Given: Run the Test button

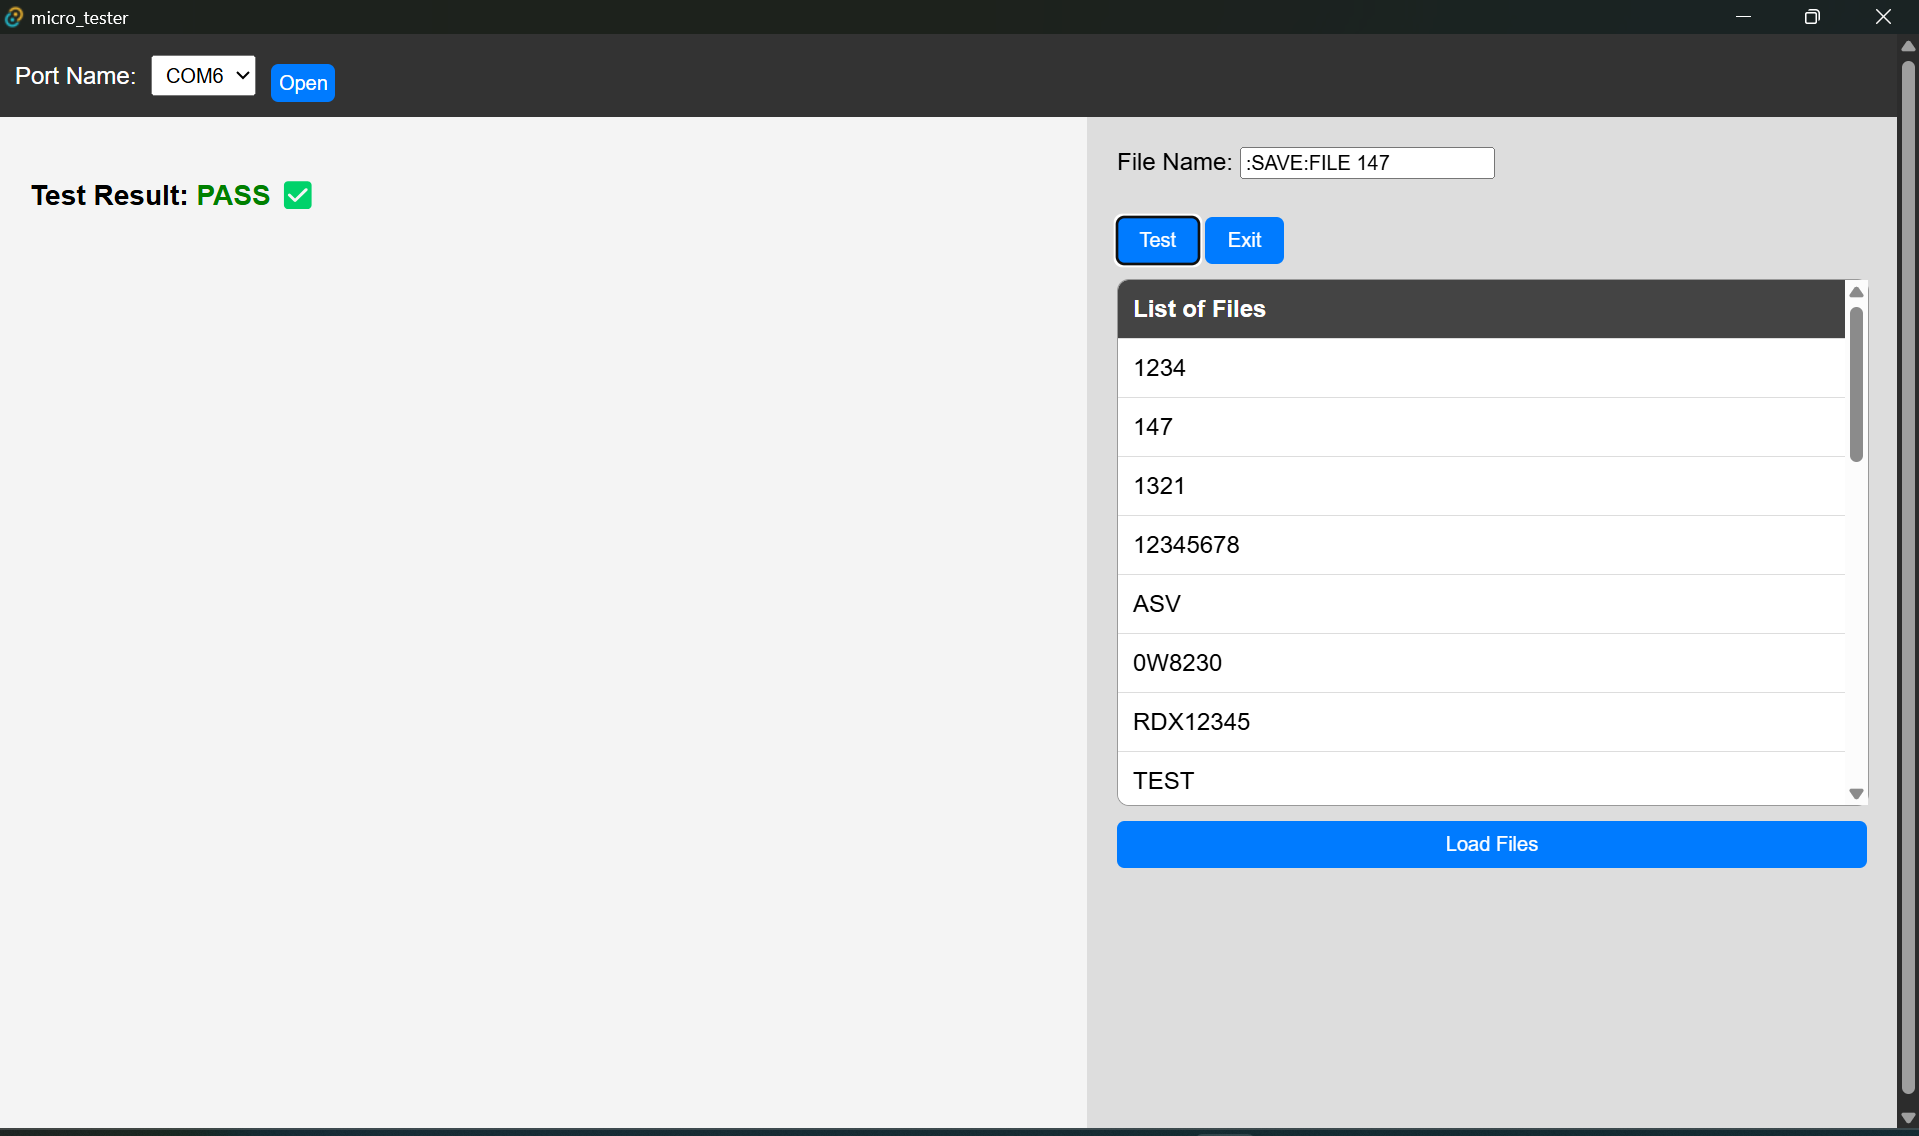Looking at the screenshot, I should pos(1157,240).
